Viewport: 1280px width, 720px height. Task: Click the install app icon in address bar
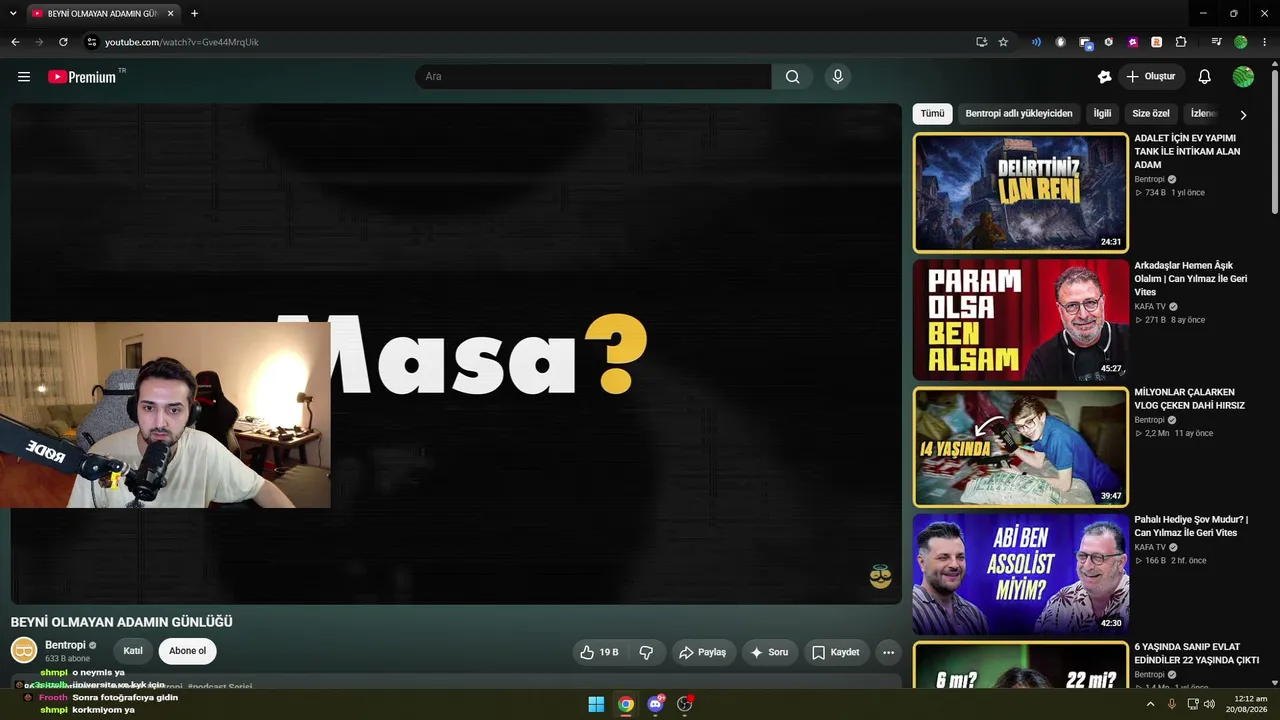pos(981,42)
